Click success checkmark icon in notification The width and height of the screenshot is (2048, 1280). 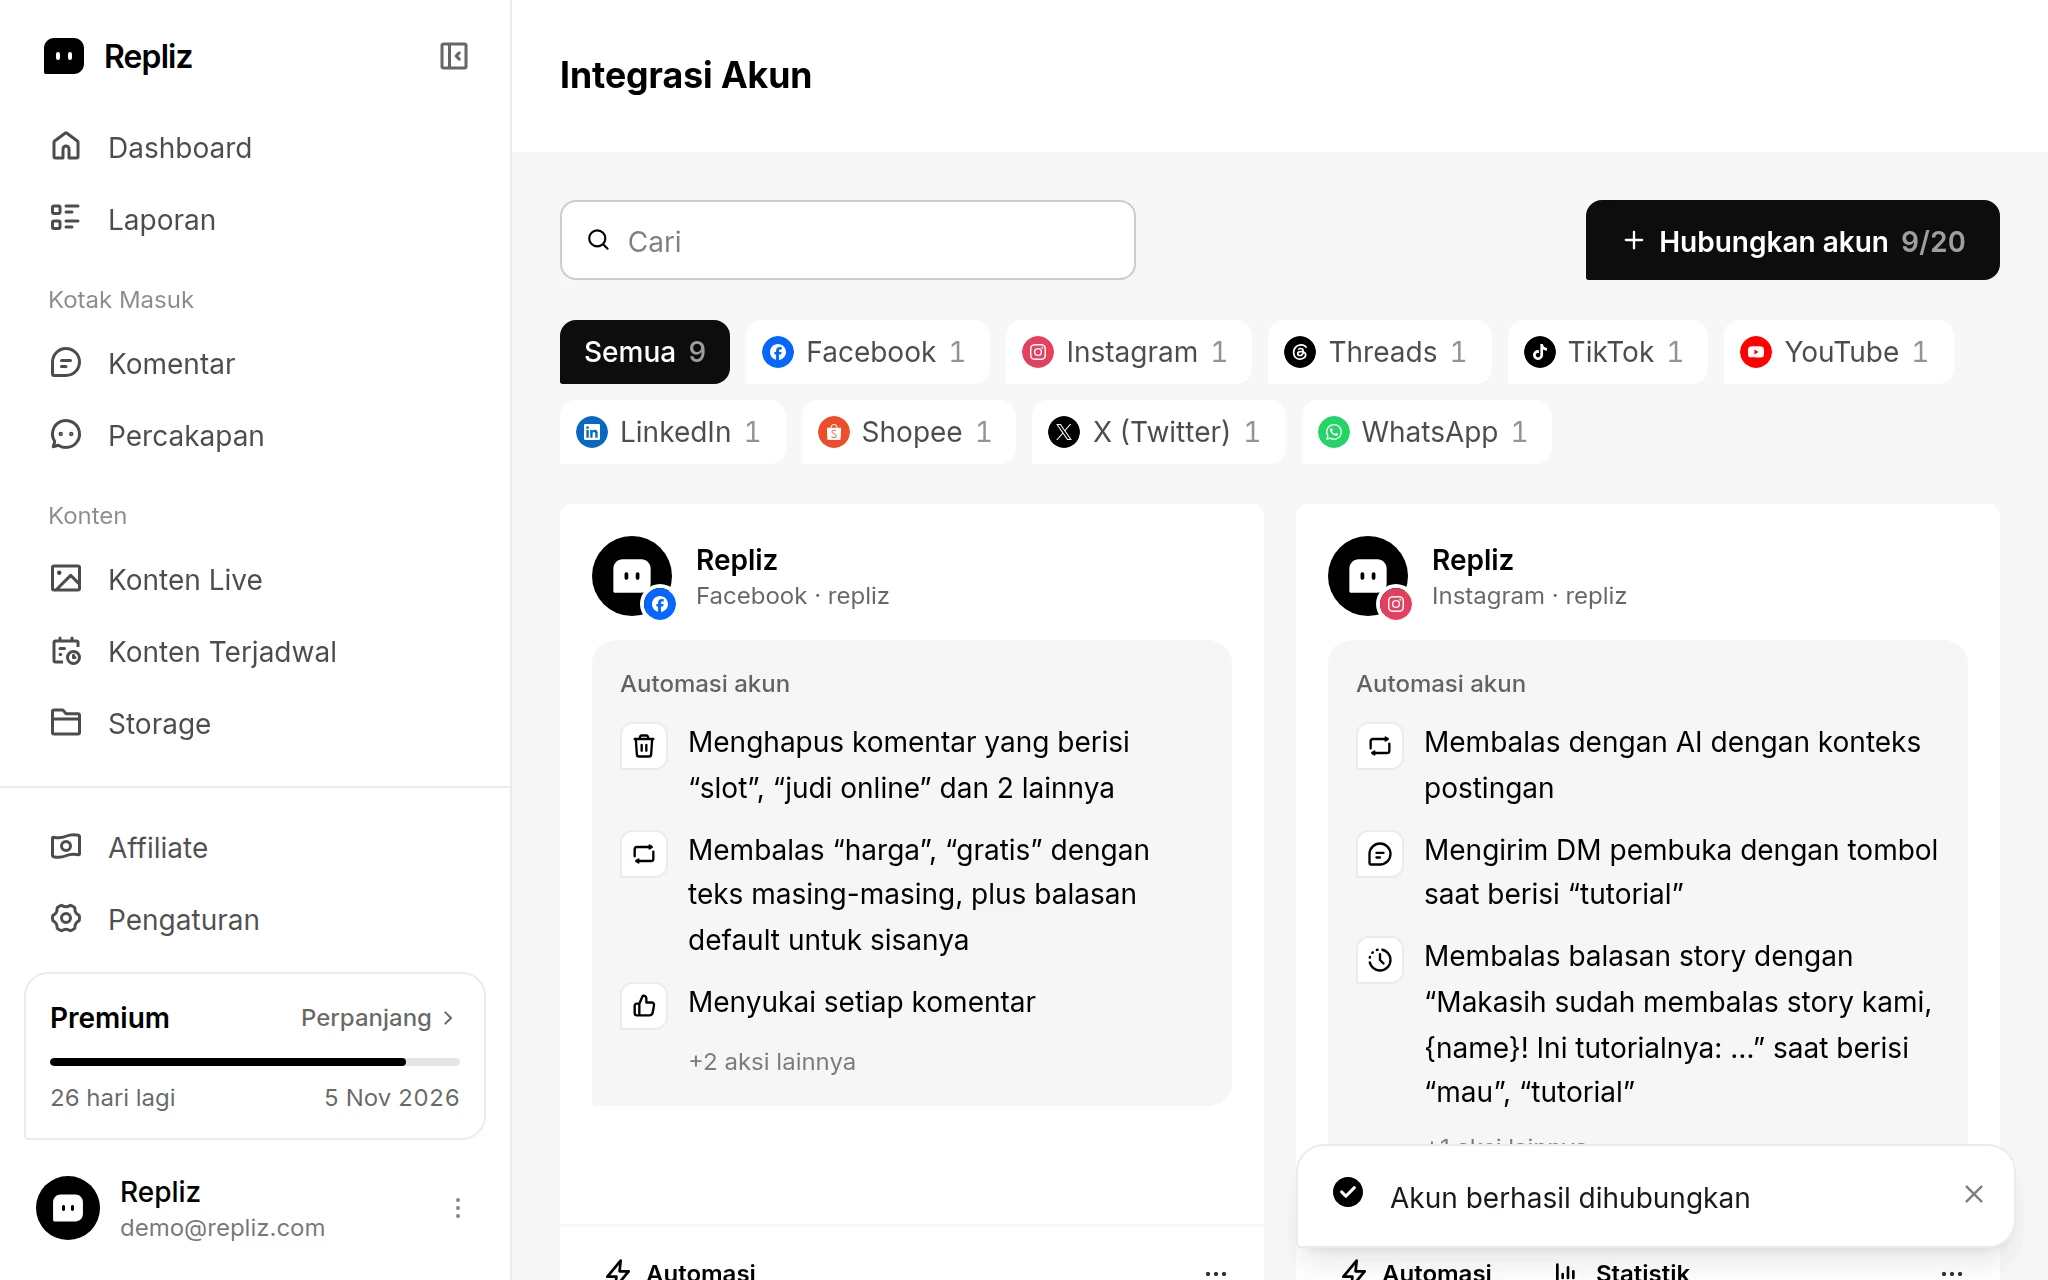tap(1348, 1192)
